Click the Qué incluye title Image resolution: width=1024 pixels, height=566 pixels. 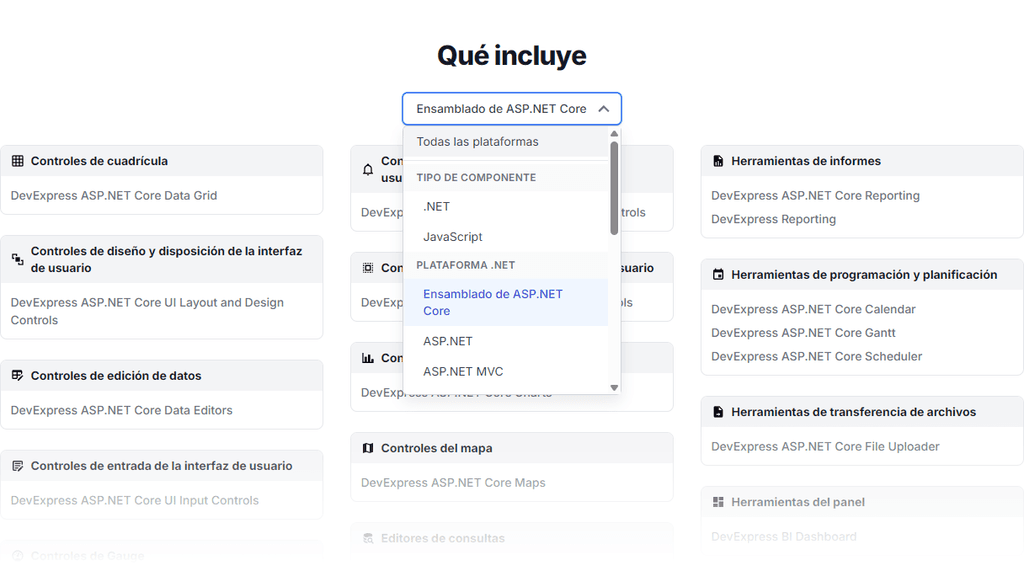pyautogui.click(x=512, y=55)
